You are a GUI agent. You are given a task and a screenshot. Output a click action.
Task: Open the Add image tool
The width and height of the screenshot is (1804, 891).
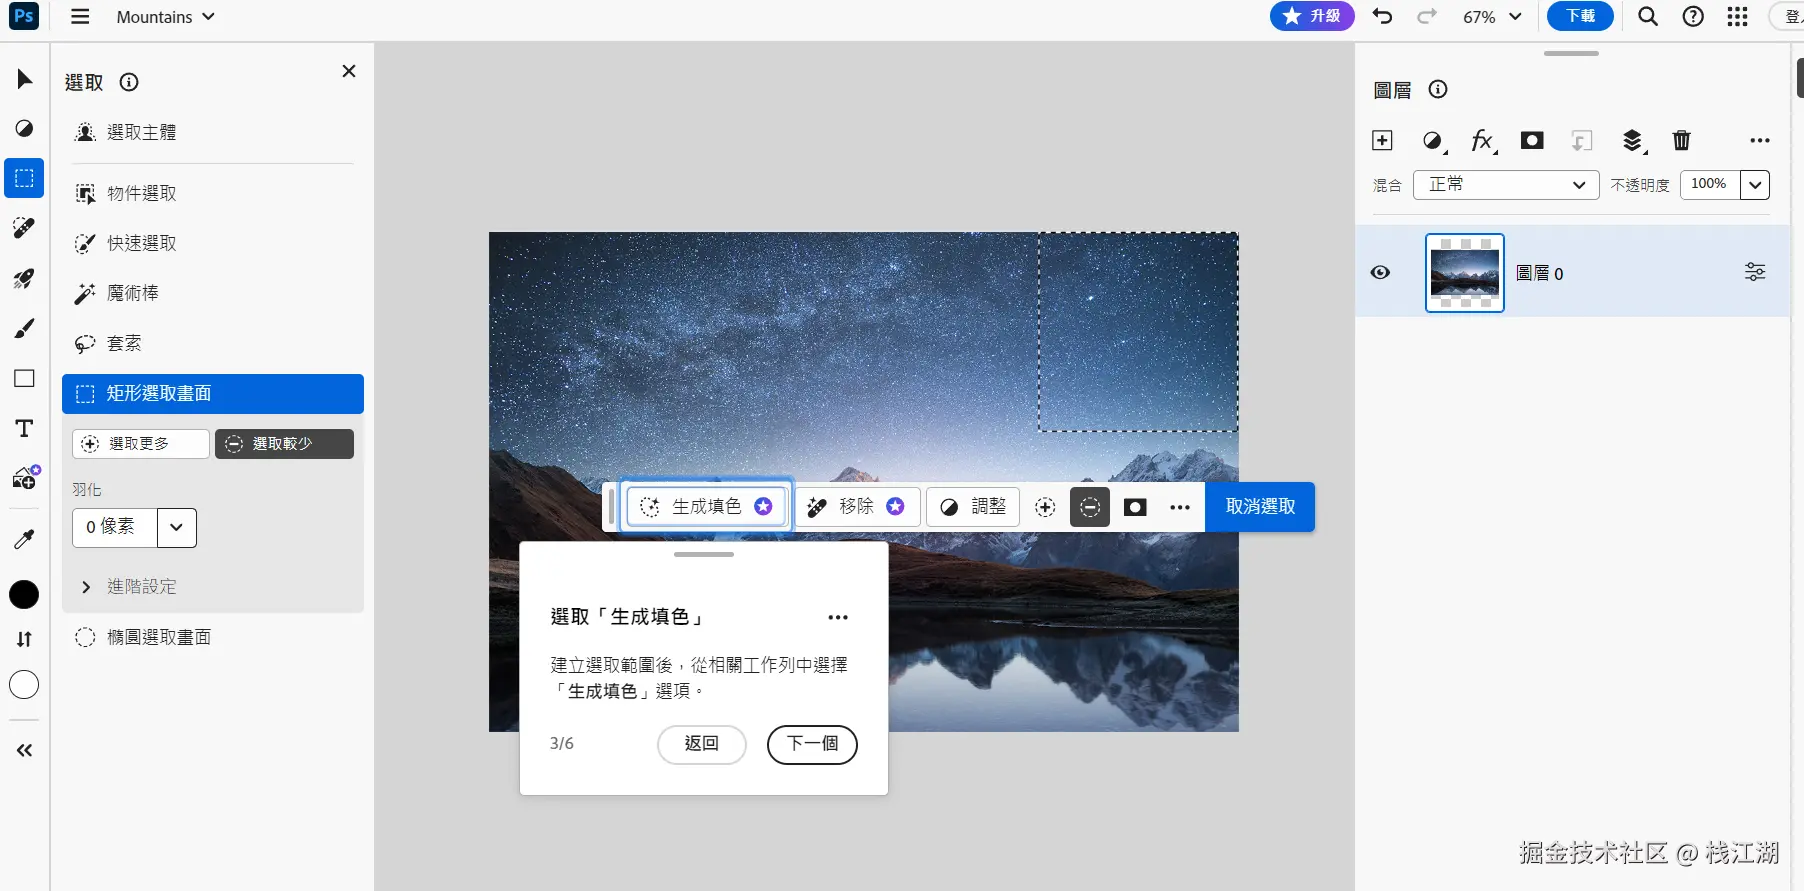[x=25, y=478]
